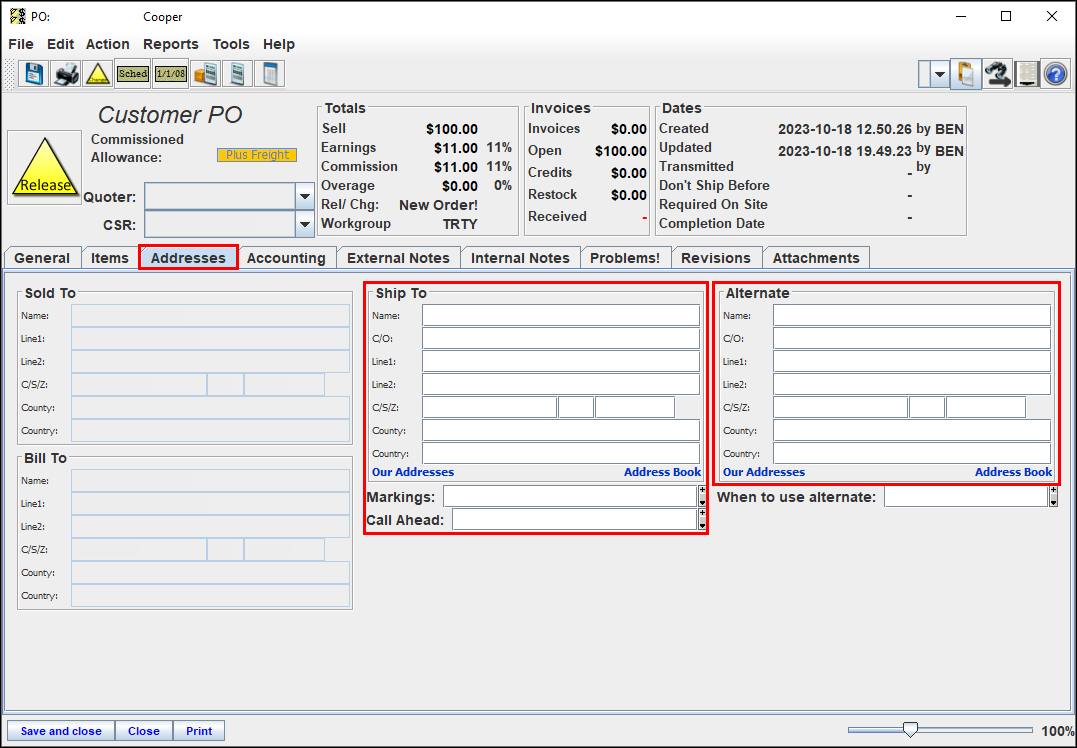
Task: Click the large yellow Release triangle button
Action: point(45,168)
